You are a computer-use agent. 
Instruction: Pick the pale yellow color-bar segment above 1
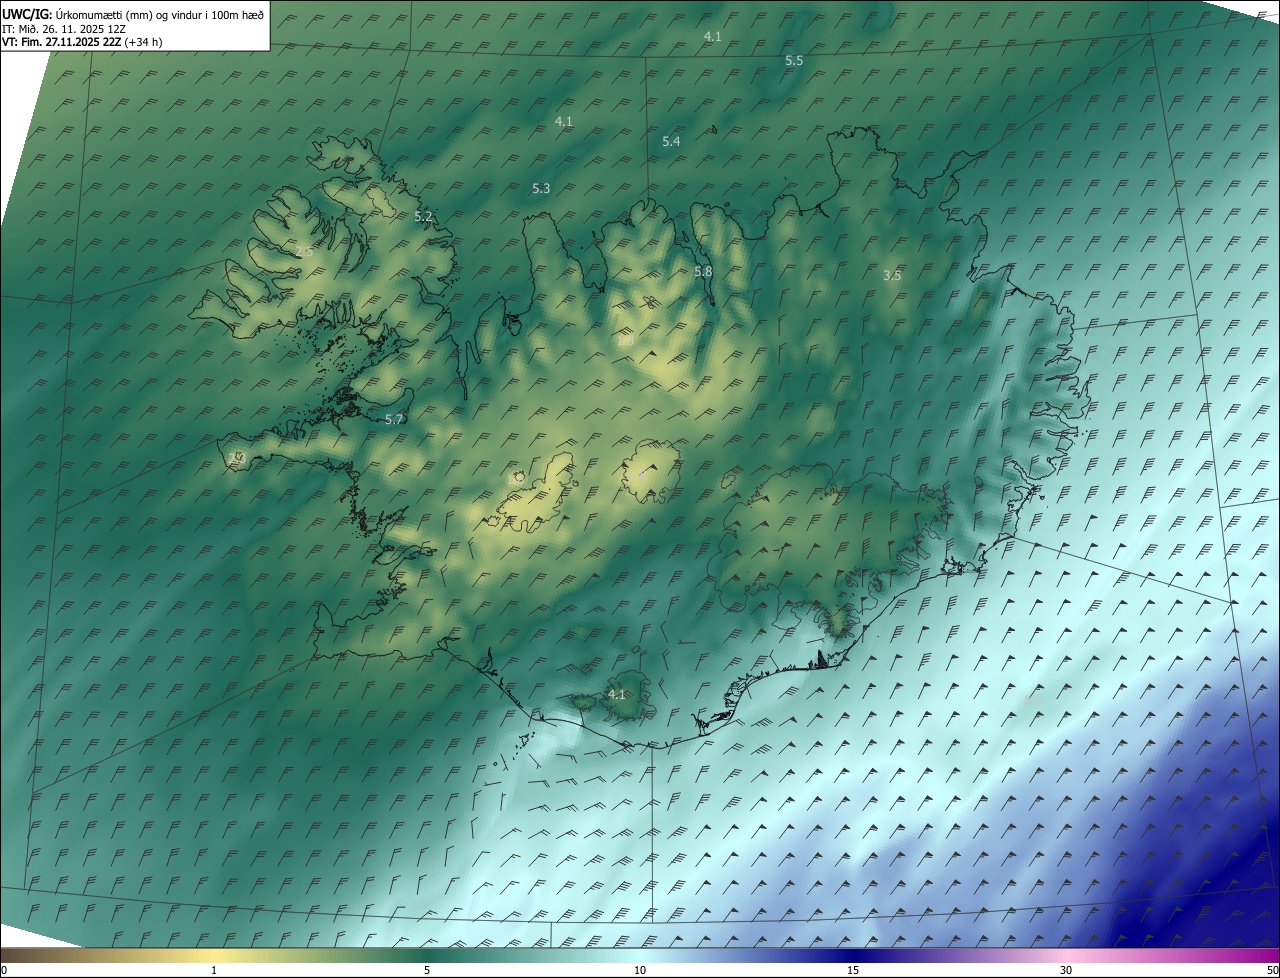(214, 955)
